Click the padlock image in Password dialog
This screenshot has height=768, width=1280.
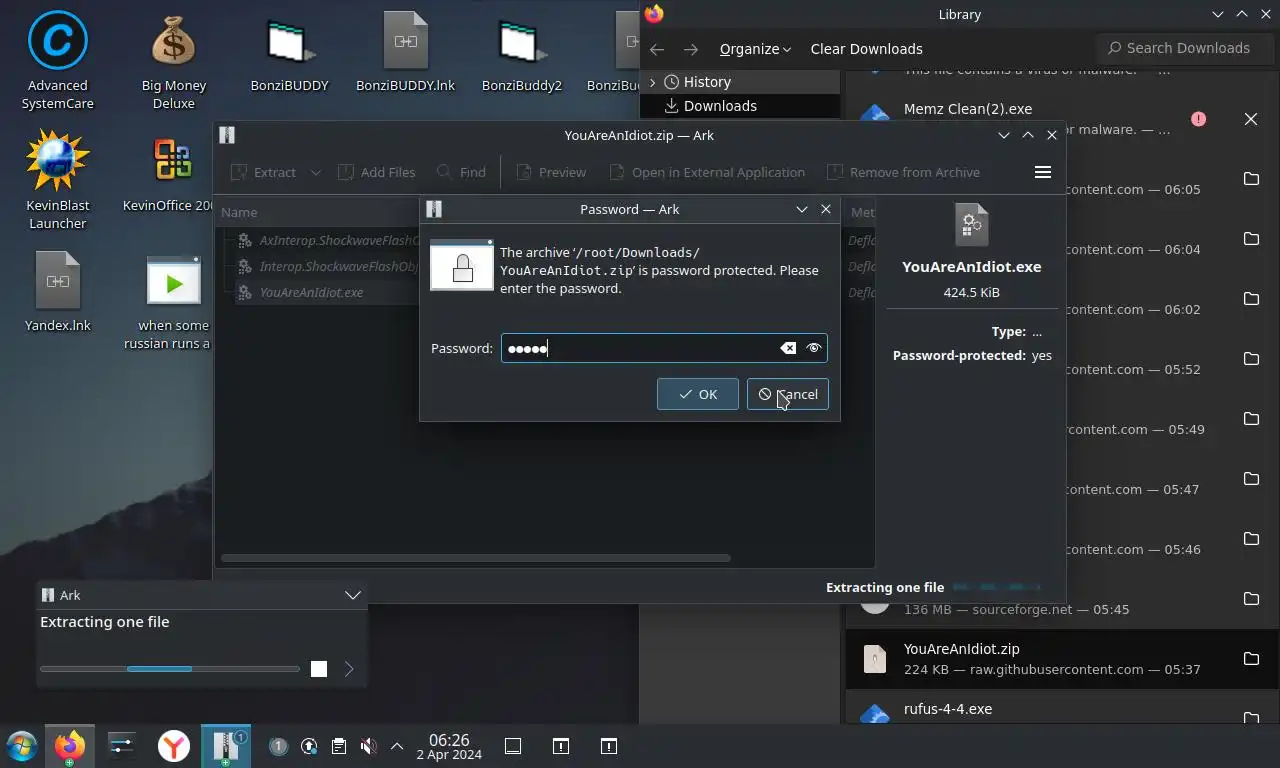click(x=462, y=266)
